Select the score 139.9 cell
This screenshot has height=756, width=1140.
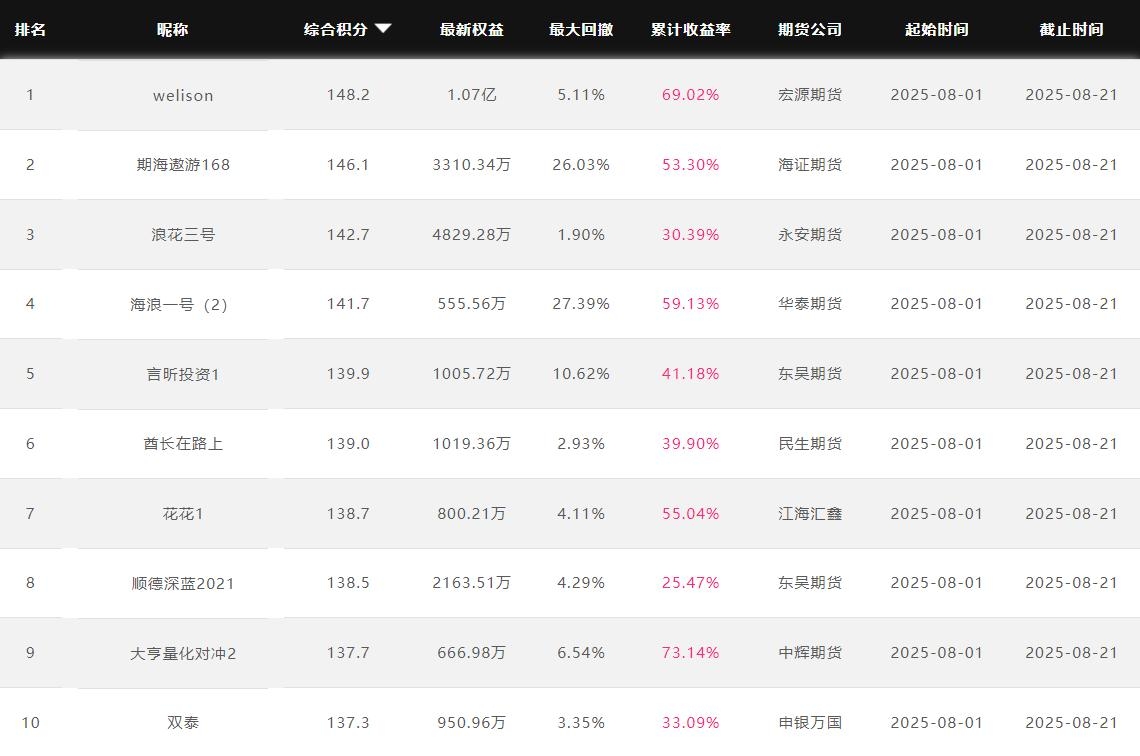(x=348, y=373)
